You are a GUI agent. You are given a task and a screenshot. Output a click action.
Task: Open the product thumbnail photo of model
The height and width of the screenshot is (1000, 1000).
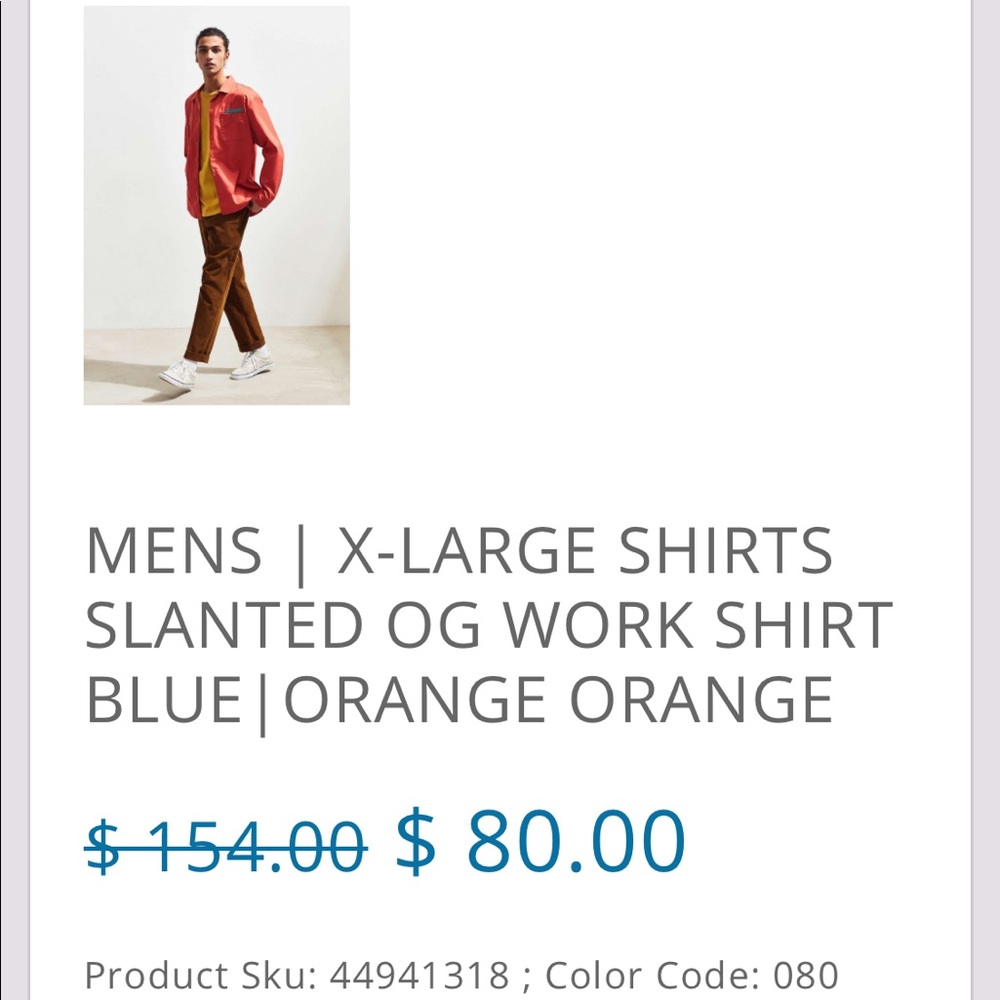click(x=216, y=205)
